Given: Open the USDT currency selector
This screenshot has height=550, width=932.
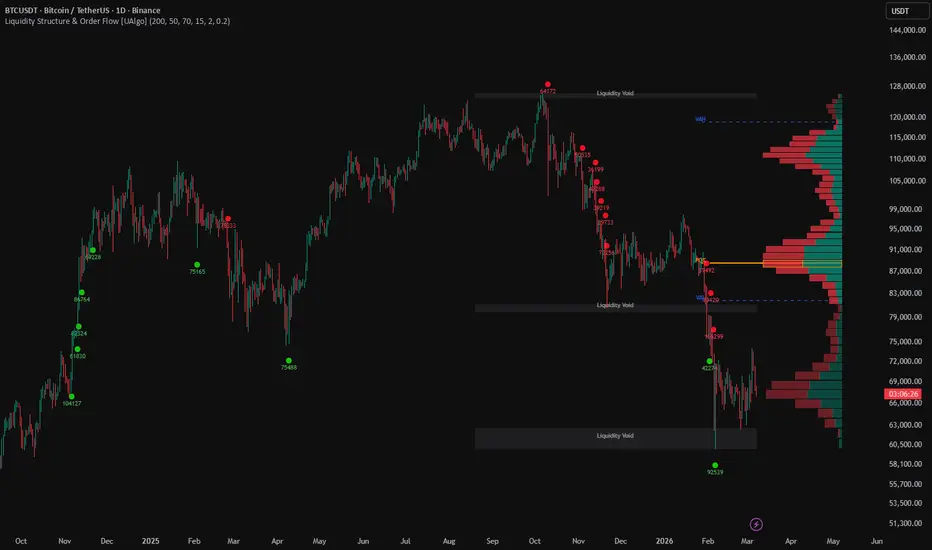Looking at the screenshot, I should coord(907,11).
